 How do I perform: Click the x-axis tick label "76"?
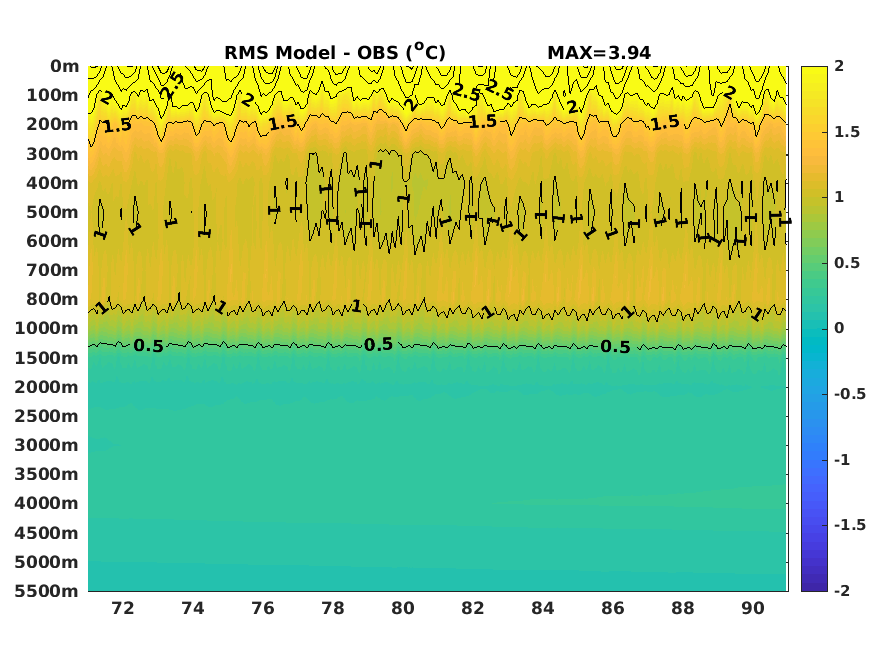[263, 608]
